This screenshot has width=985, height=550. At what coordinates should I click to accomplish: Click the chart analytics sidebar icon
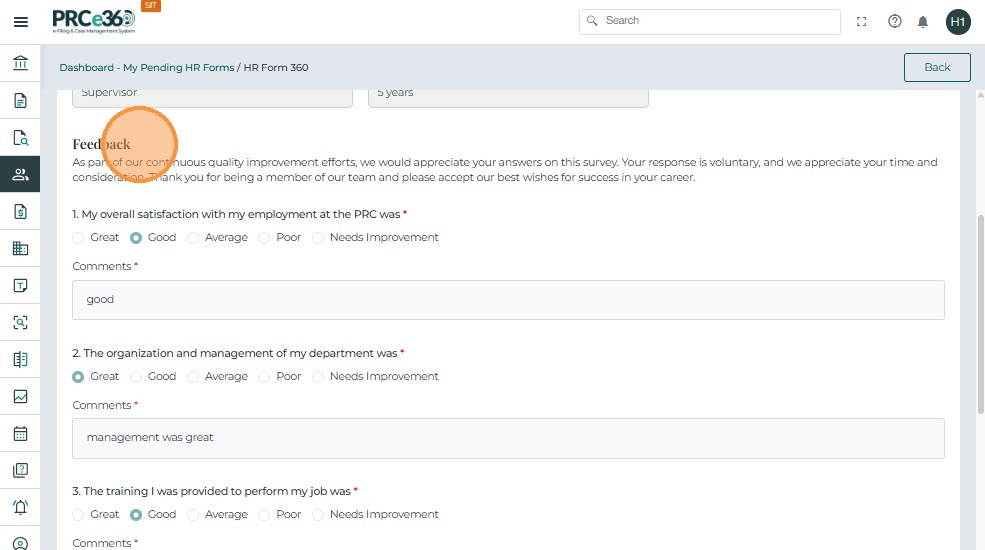pos(20,397)
